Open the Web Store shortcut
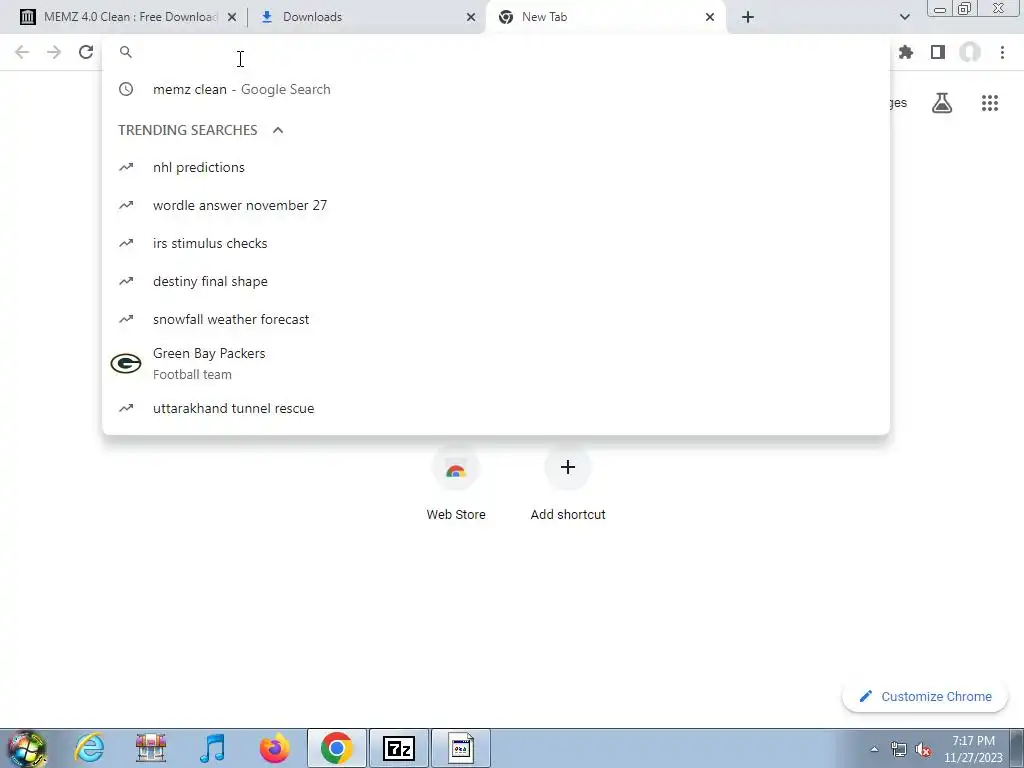Viewport: 1024px width, 768px height. click(x=456, y=481)
